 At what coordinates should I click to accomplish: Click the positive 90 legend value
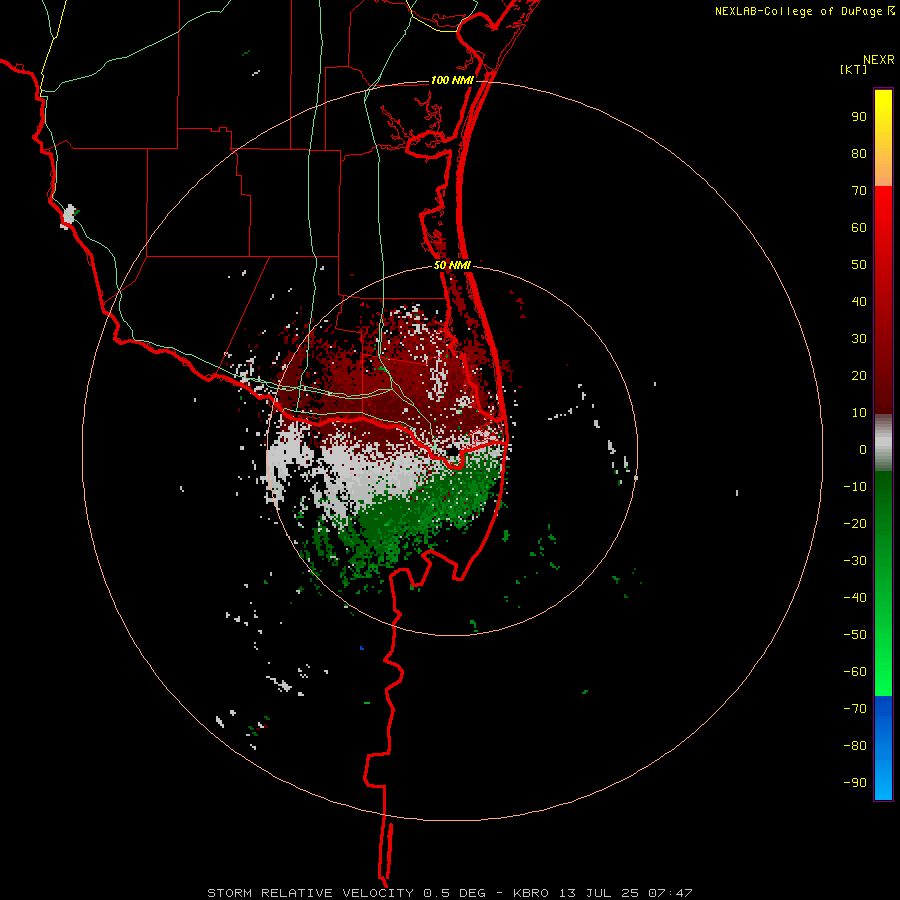[x=859, y=117]
